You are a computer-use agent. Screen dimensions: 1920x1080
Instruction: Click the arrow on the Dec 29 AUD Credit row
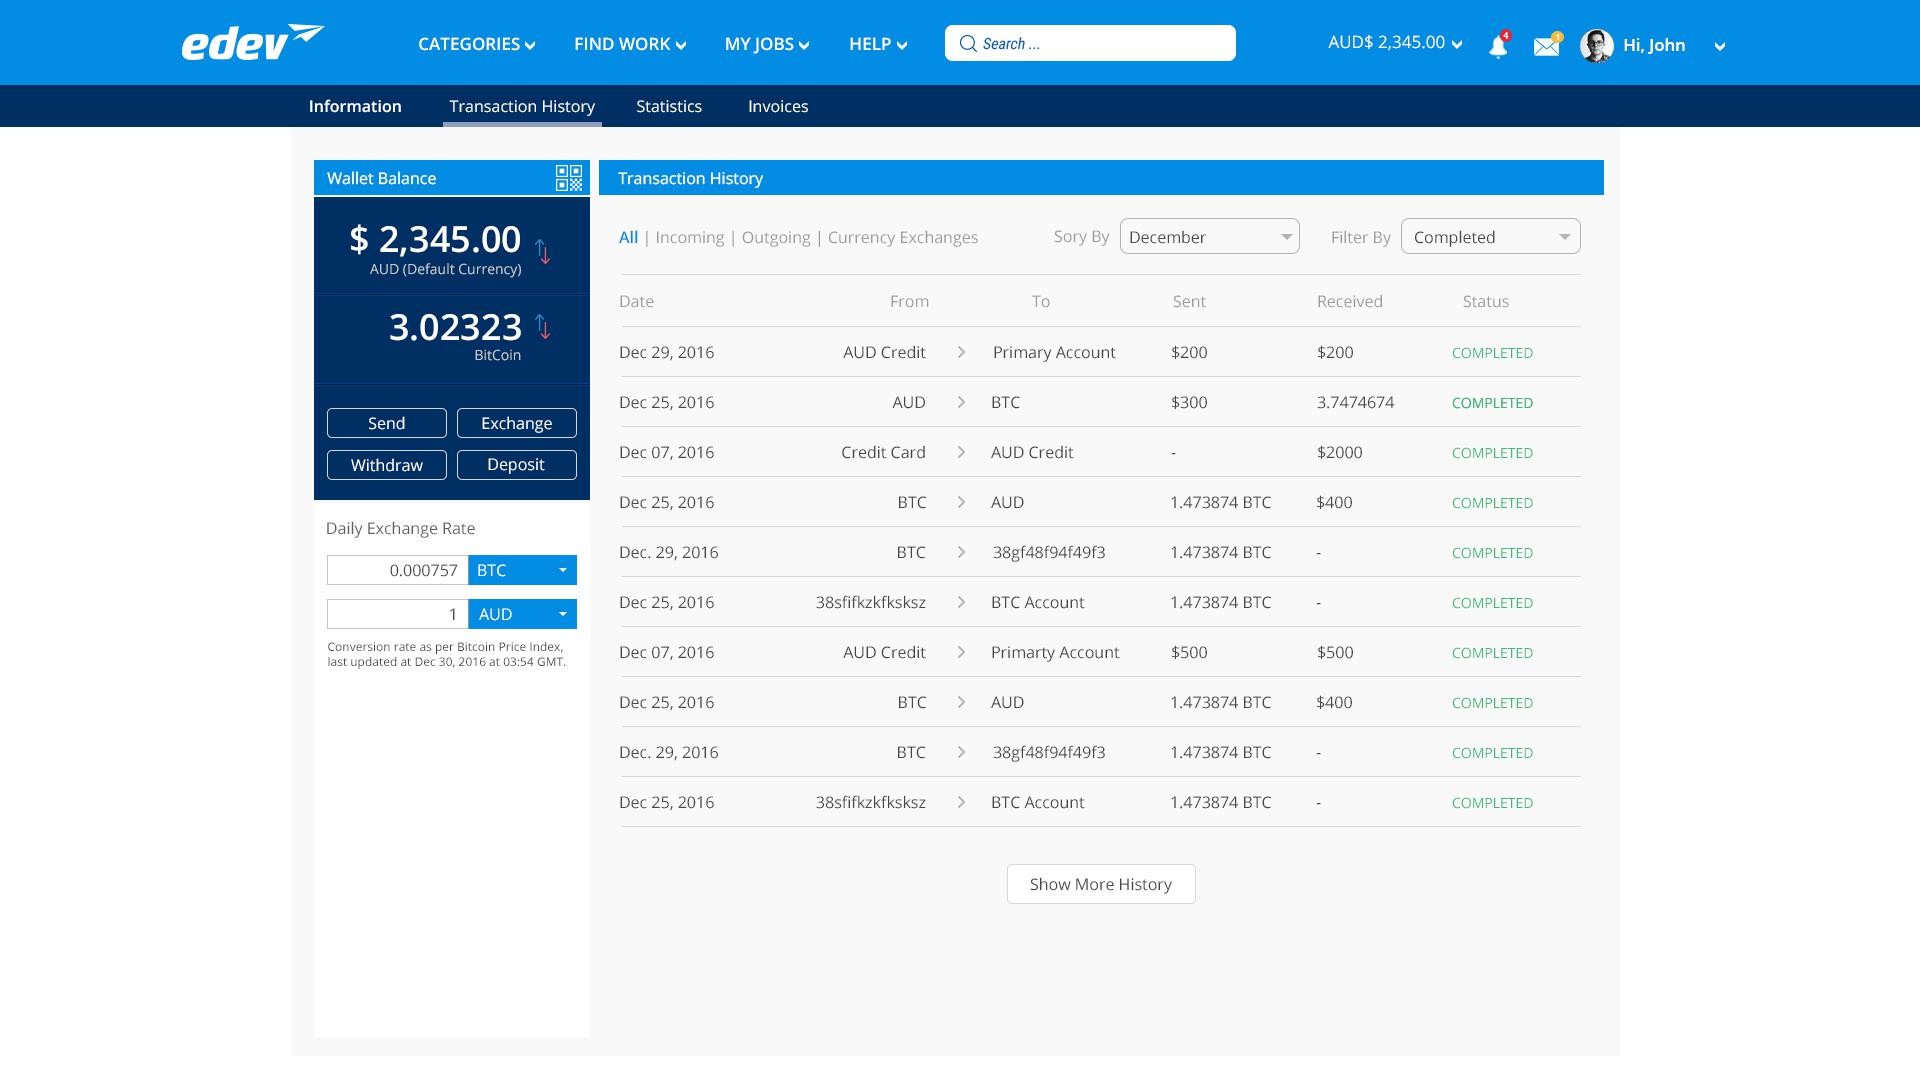click(961, 352)
